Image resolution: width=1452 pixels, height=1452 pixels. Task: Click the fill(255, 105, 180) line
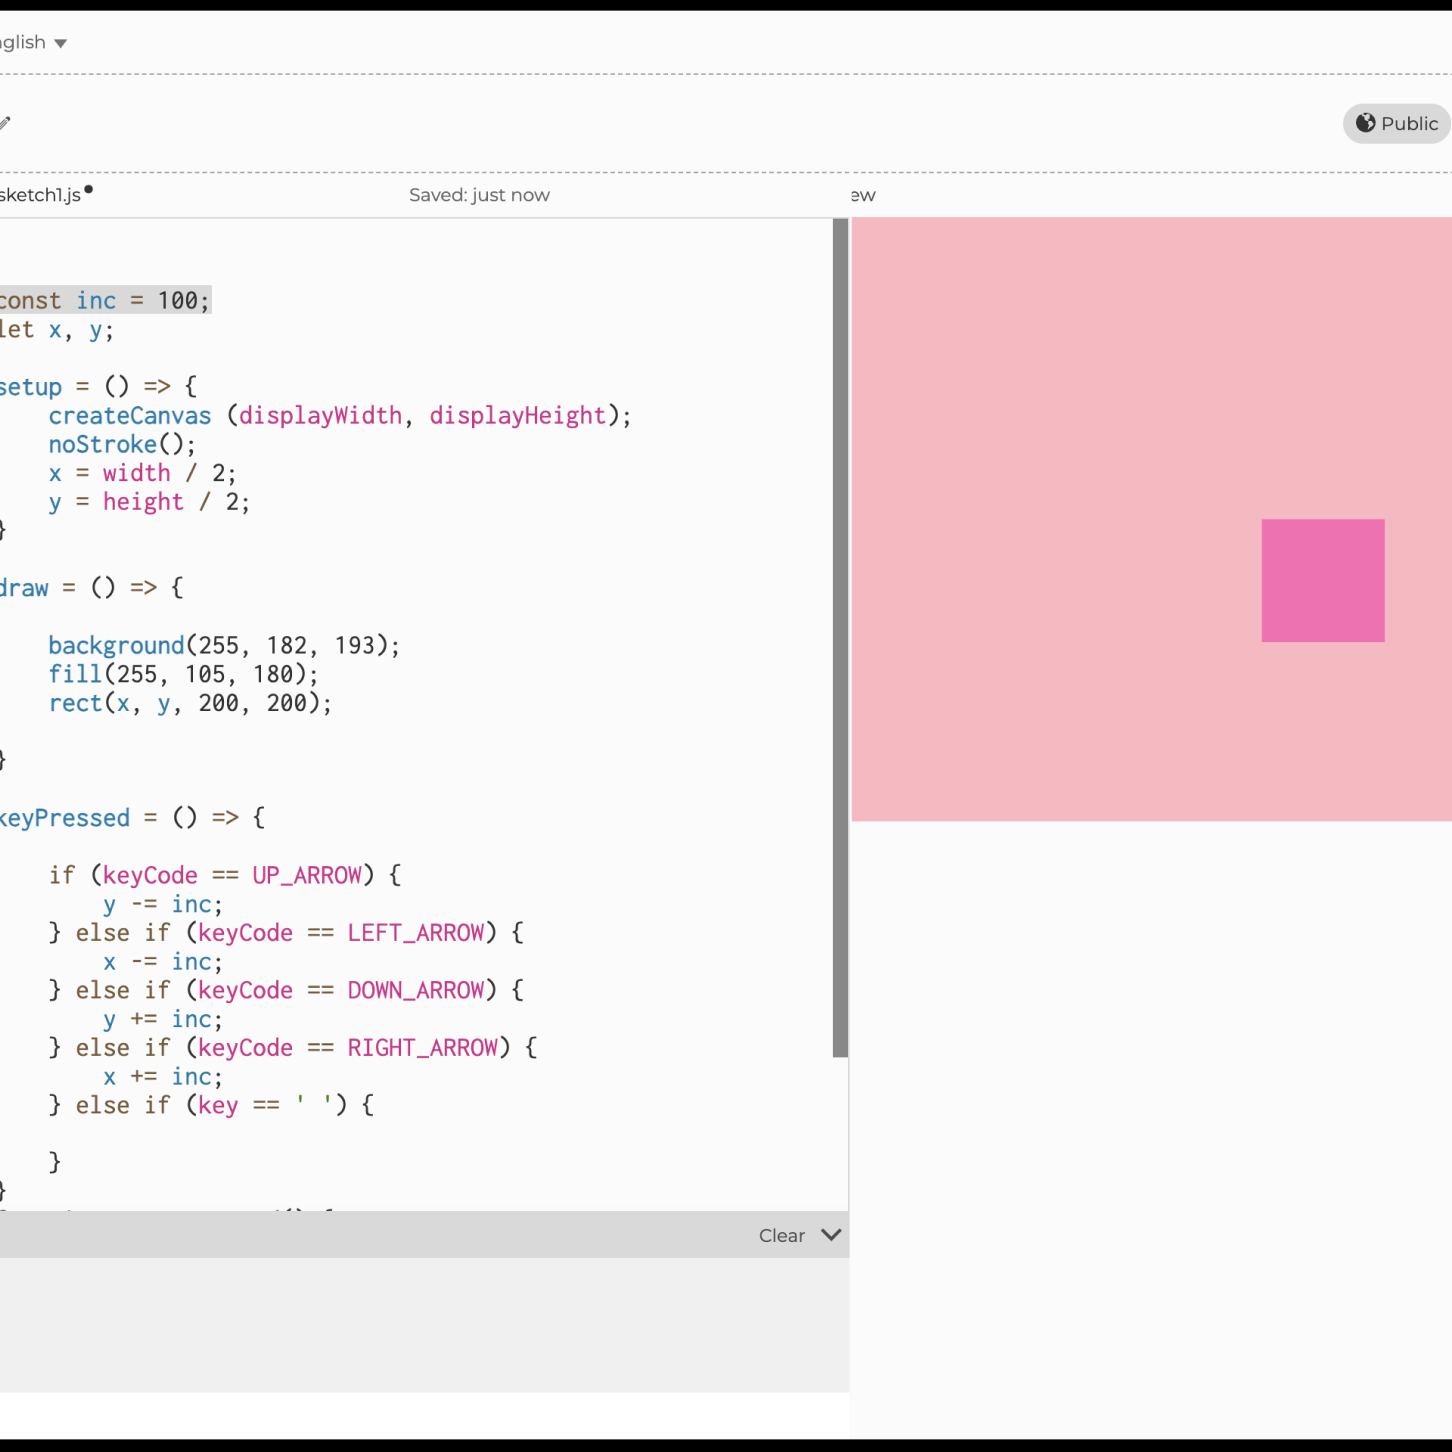point(183,674)
